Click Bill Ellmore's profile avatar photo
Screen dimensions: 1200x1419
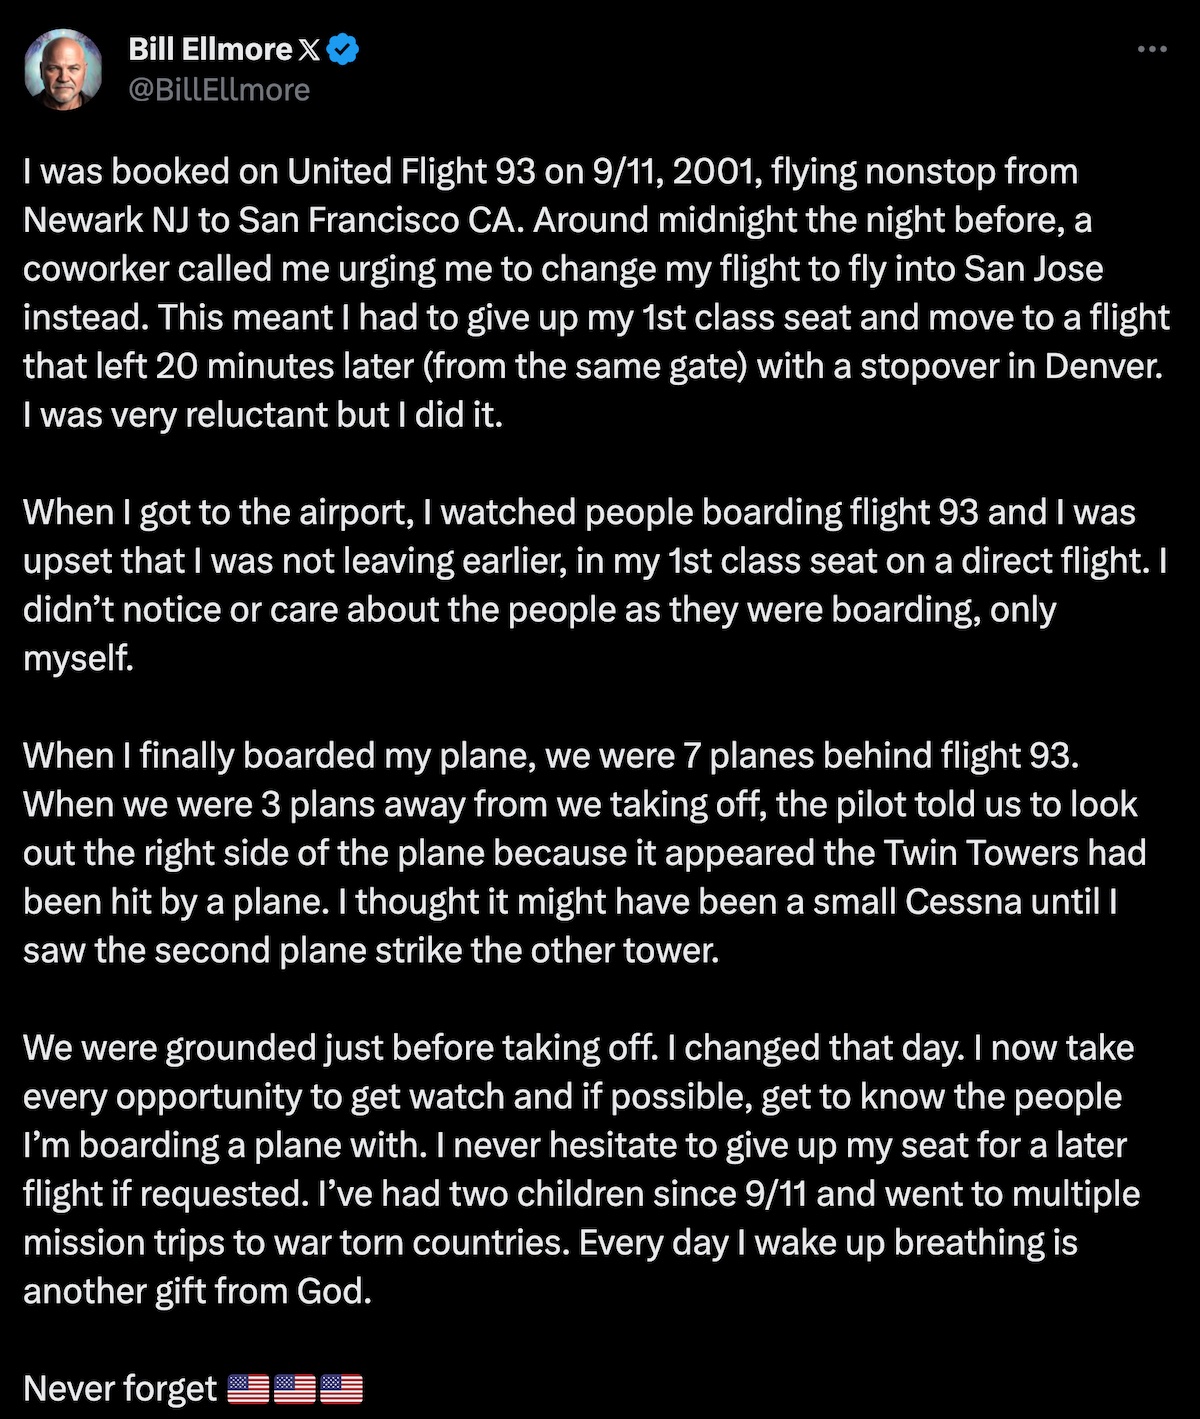(63, 69)
